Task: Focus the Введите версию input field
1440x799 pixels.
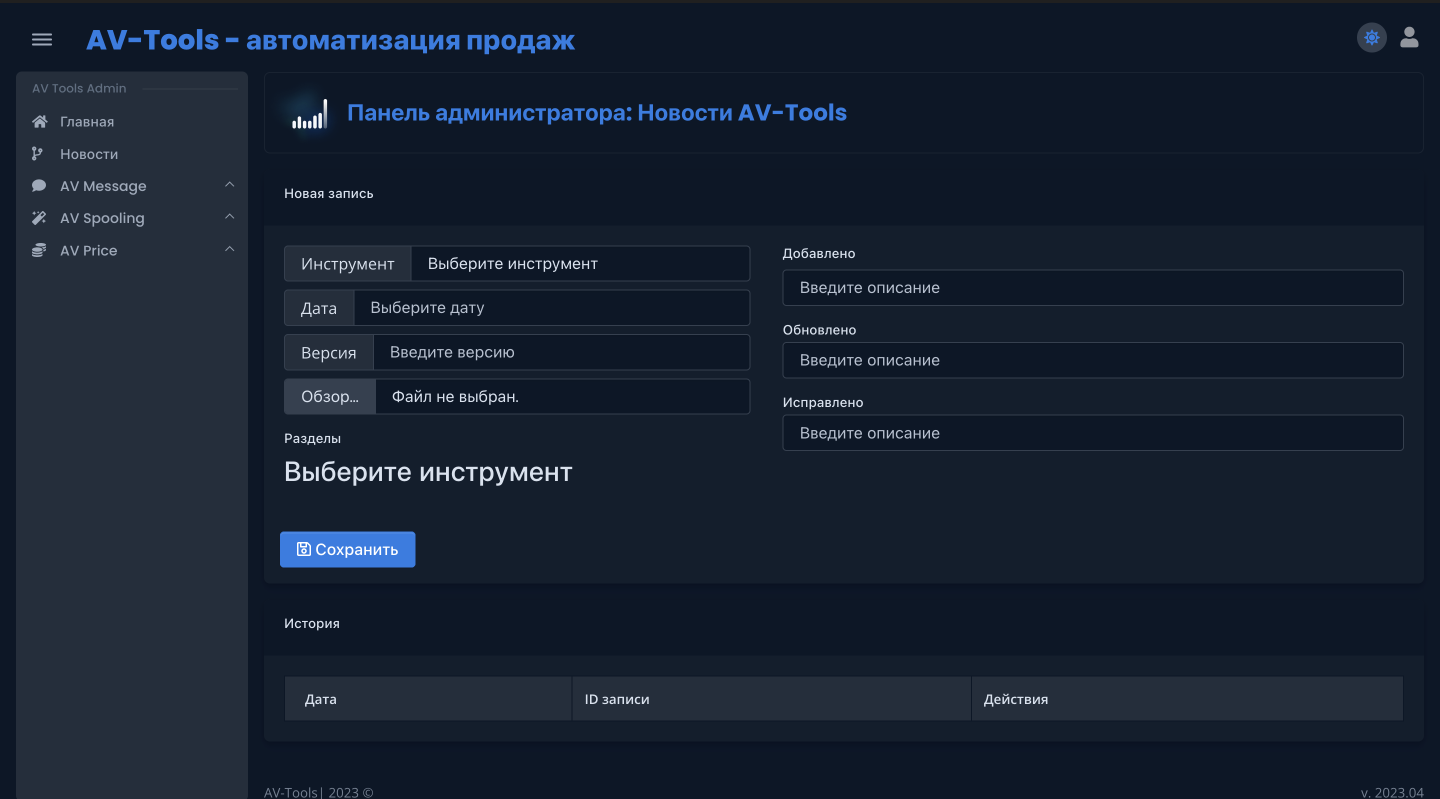Action: tap(561, 352)
